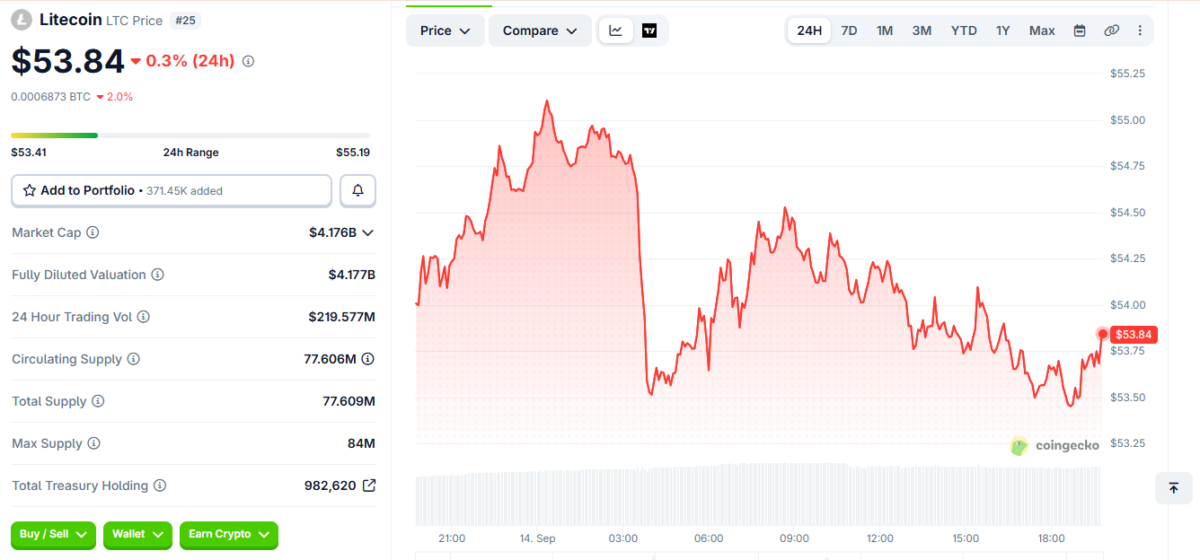Viewport: 1200px width, 560px height.
Task: Select the Max time range tab
Action: (x=1042, y=30)
